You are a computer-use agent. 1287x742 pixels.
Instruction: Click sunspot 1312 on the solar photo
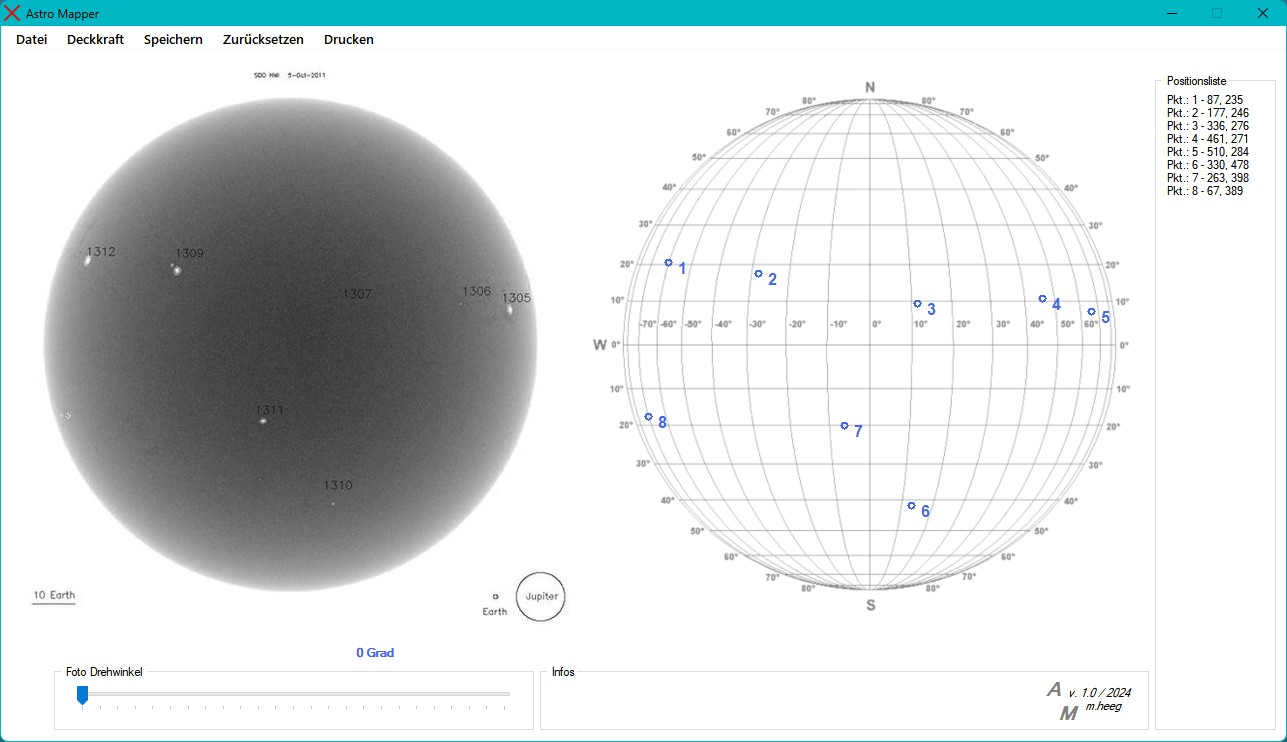(x=88, y=260)
